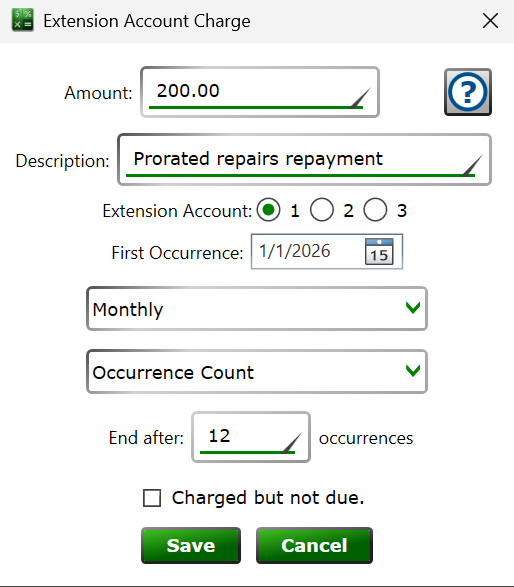
Task: Click into the Description text field
Action: point(304,159)
